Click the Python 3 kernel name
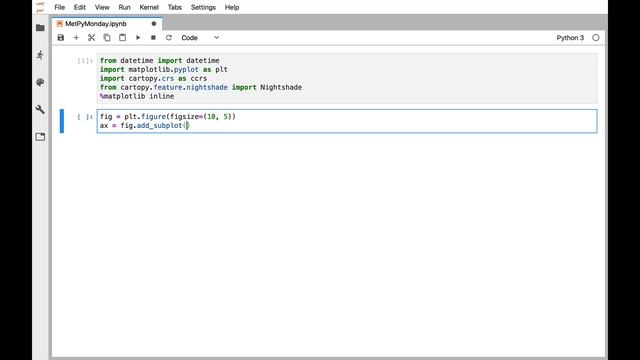This screenshot has width=640, height=360. tap(570, 38)
